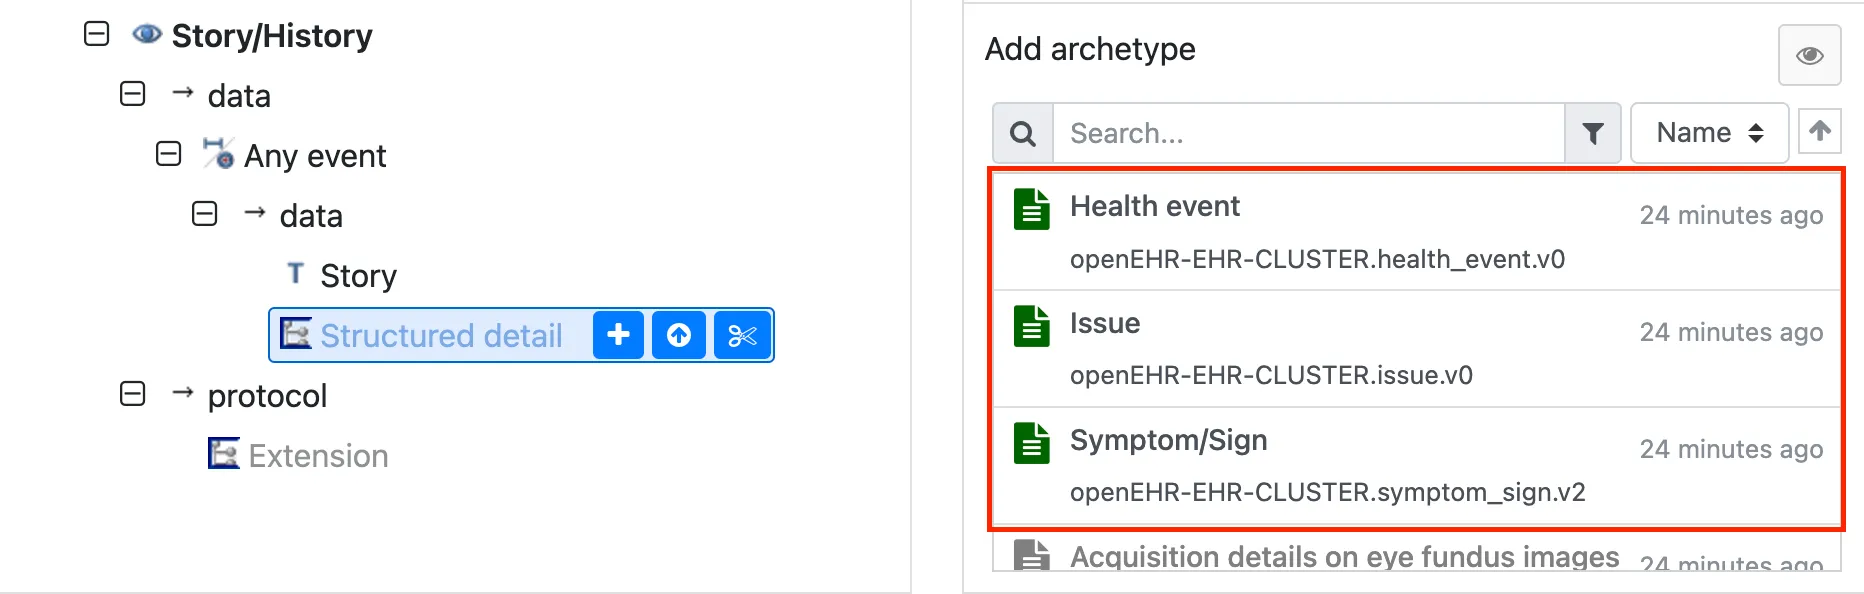Collapse the Story/History root node
This screenshot has width=1864, height=594.
tap(97, 34)
